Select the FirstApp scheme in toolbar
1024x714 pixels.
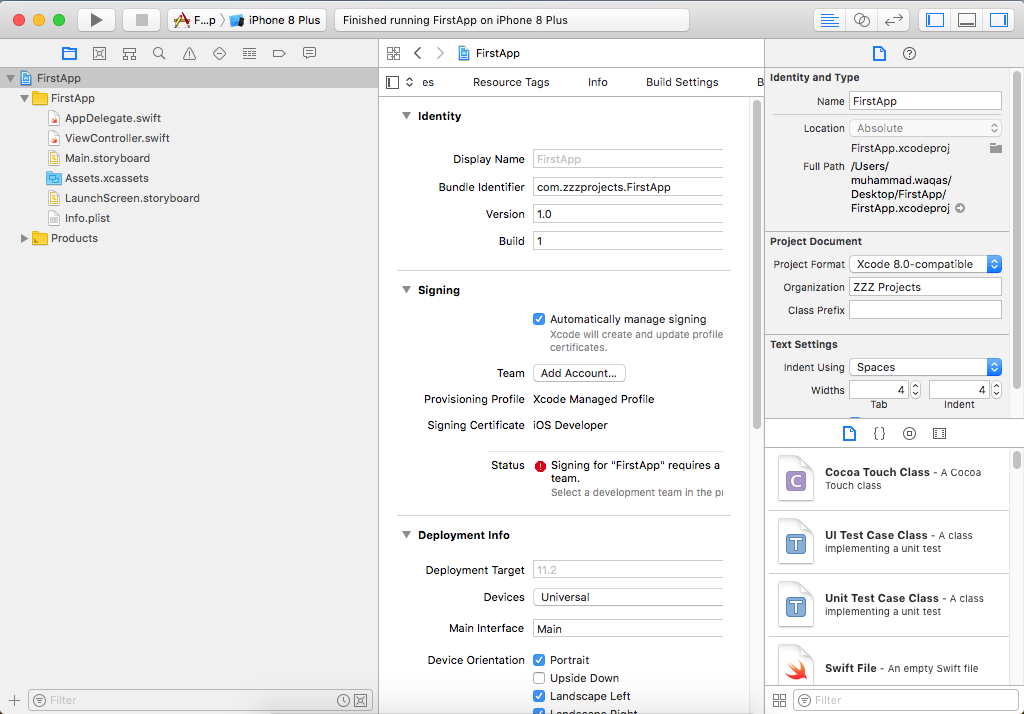click(195, 20)
